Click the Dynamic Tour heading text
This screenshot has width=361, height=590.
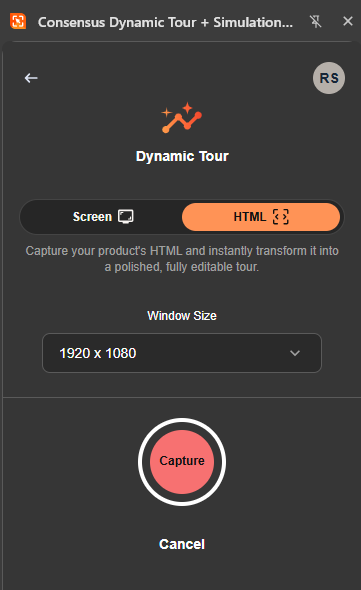(182, 156)
